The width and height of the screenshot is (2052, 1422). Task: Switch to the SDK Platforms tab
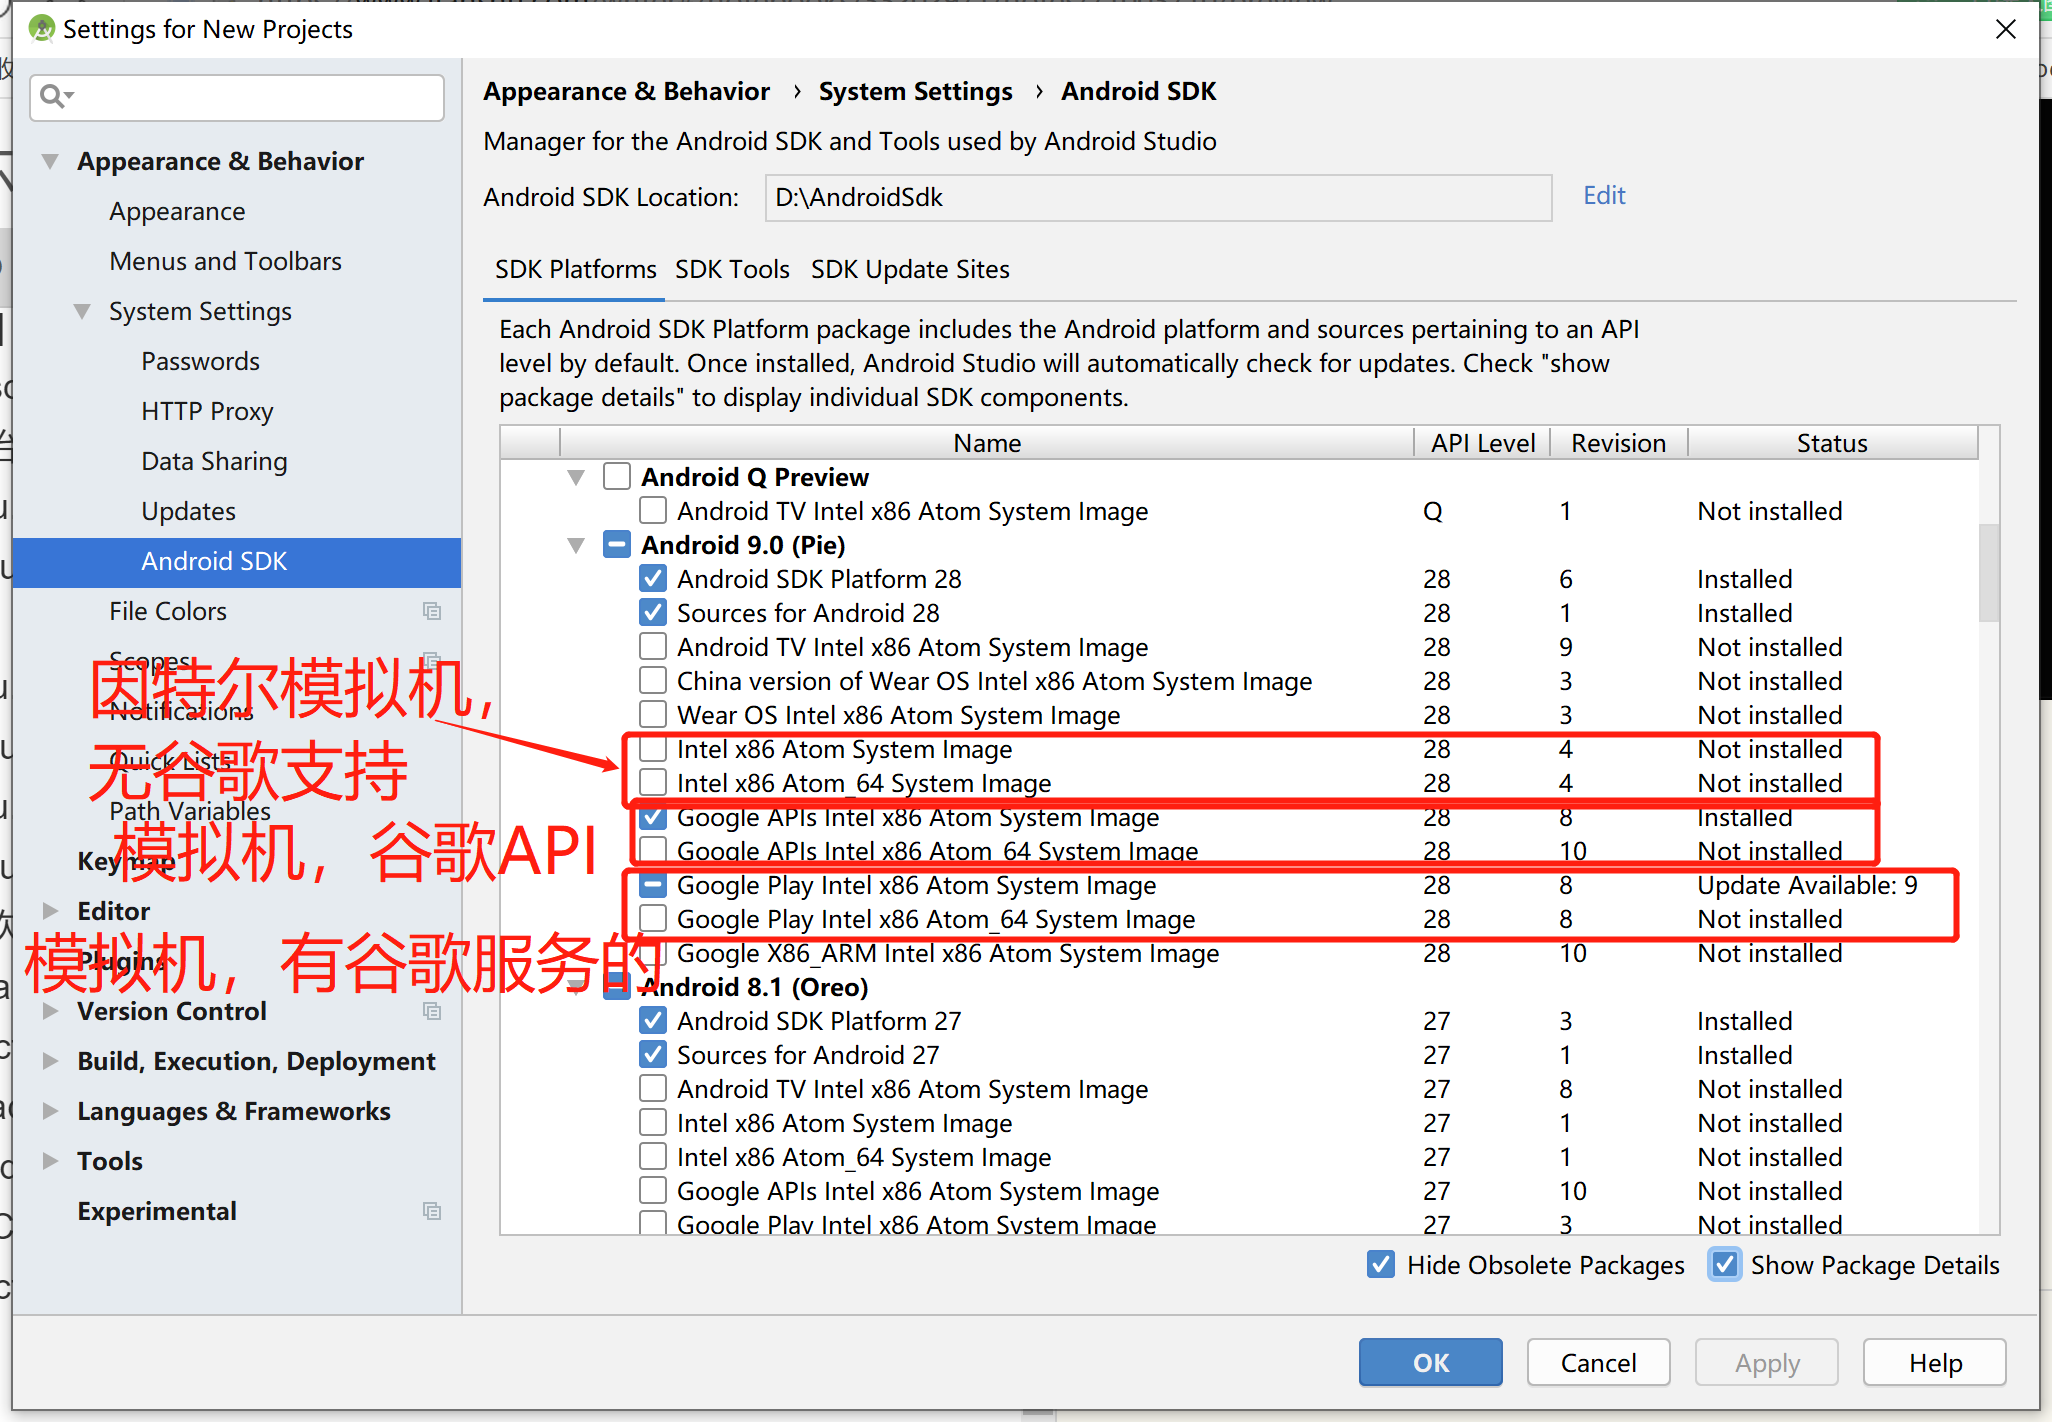click(x=575, y=269)
